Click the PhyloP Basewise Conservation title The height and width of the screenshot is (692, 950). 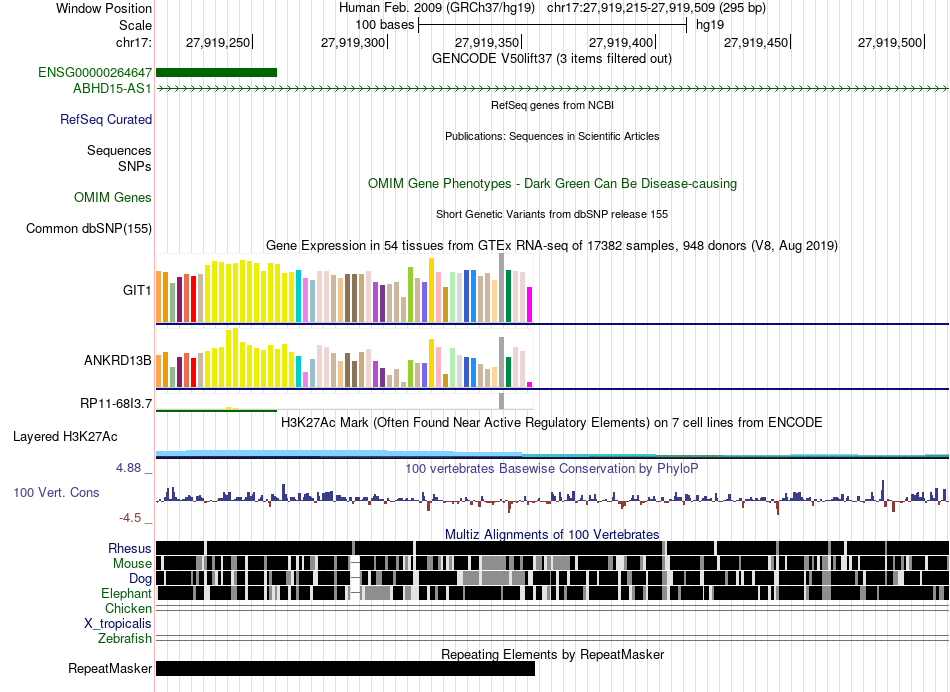coord(552,468)
